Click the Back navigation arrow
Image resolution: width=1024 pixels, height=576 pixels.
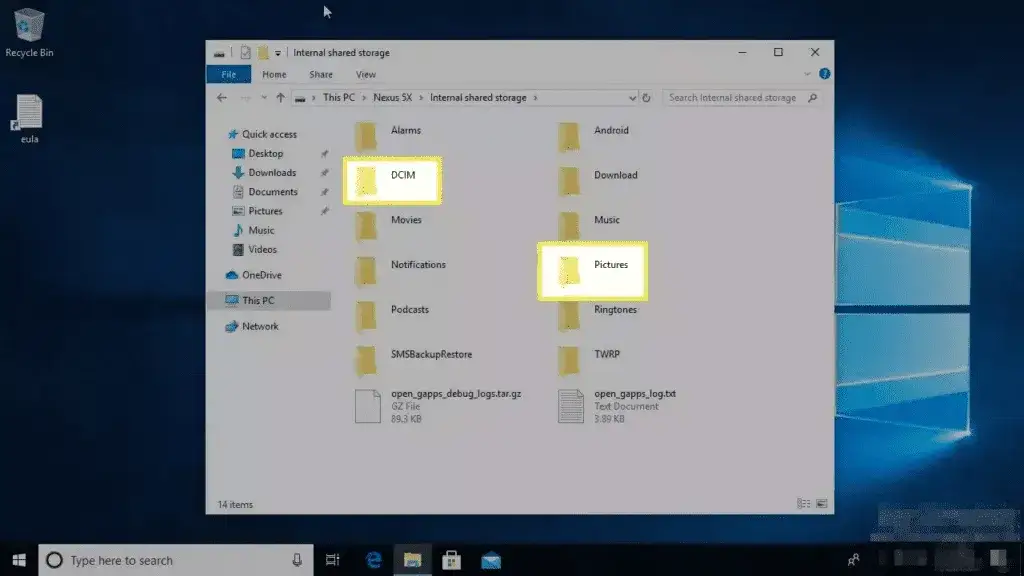coord(222,98)
